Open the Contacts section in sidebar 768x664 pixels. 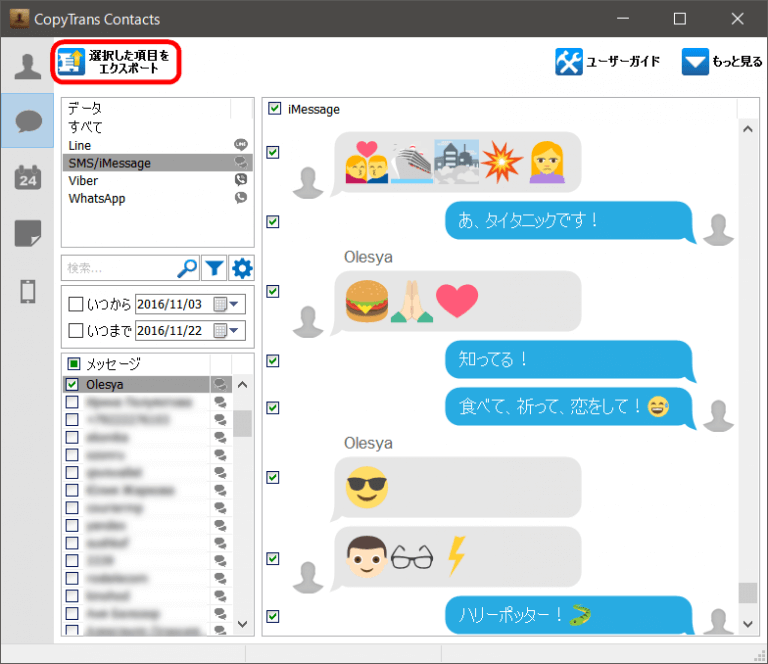pyautogui.click(x=27, y=66)
